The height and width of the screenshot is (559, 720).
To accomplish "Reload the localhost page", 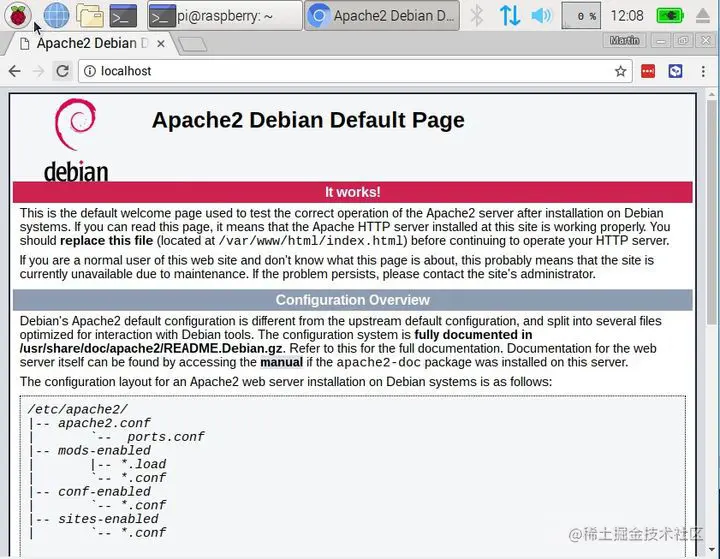I will click(x=62, y=71).
